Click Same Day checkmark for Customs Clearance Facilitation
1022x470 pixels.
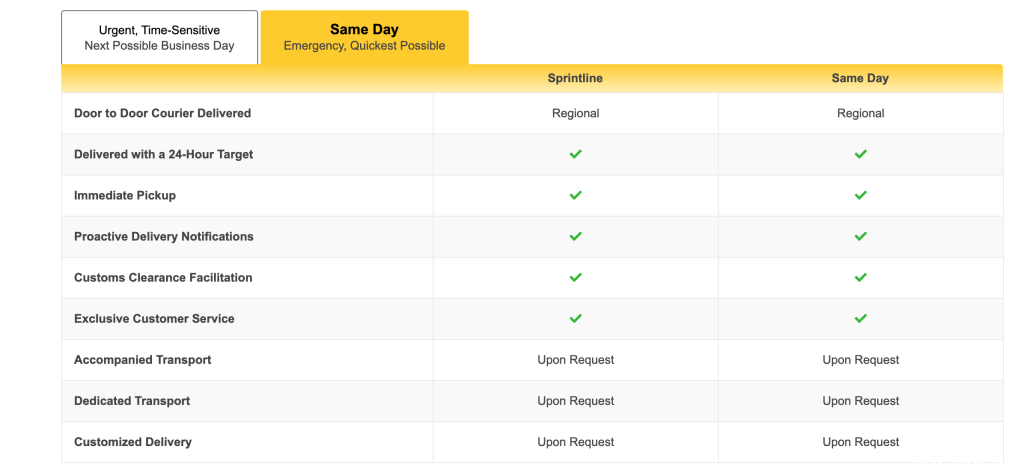pos(860,278)
